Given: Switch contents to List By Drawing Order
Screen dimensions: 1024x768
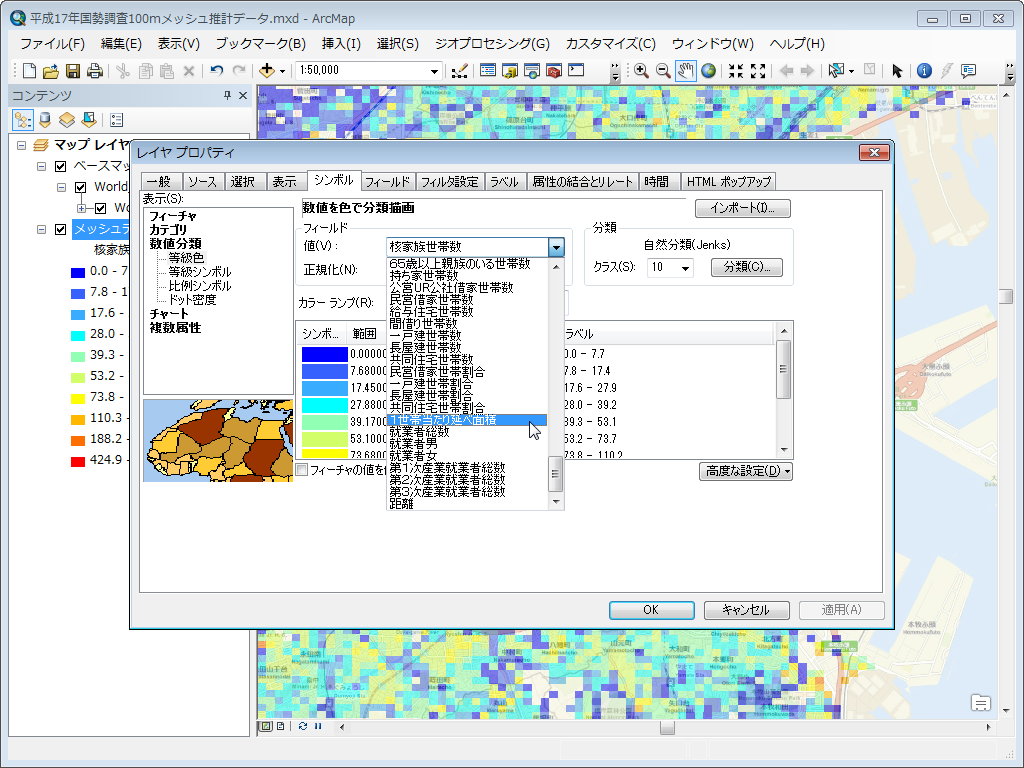Looking at the screenshot, I should coord(23,120).
